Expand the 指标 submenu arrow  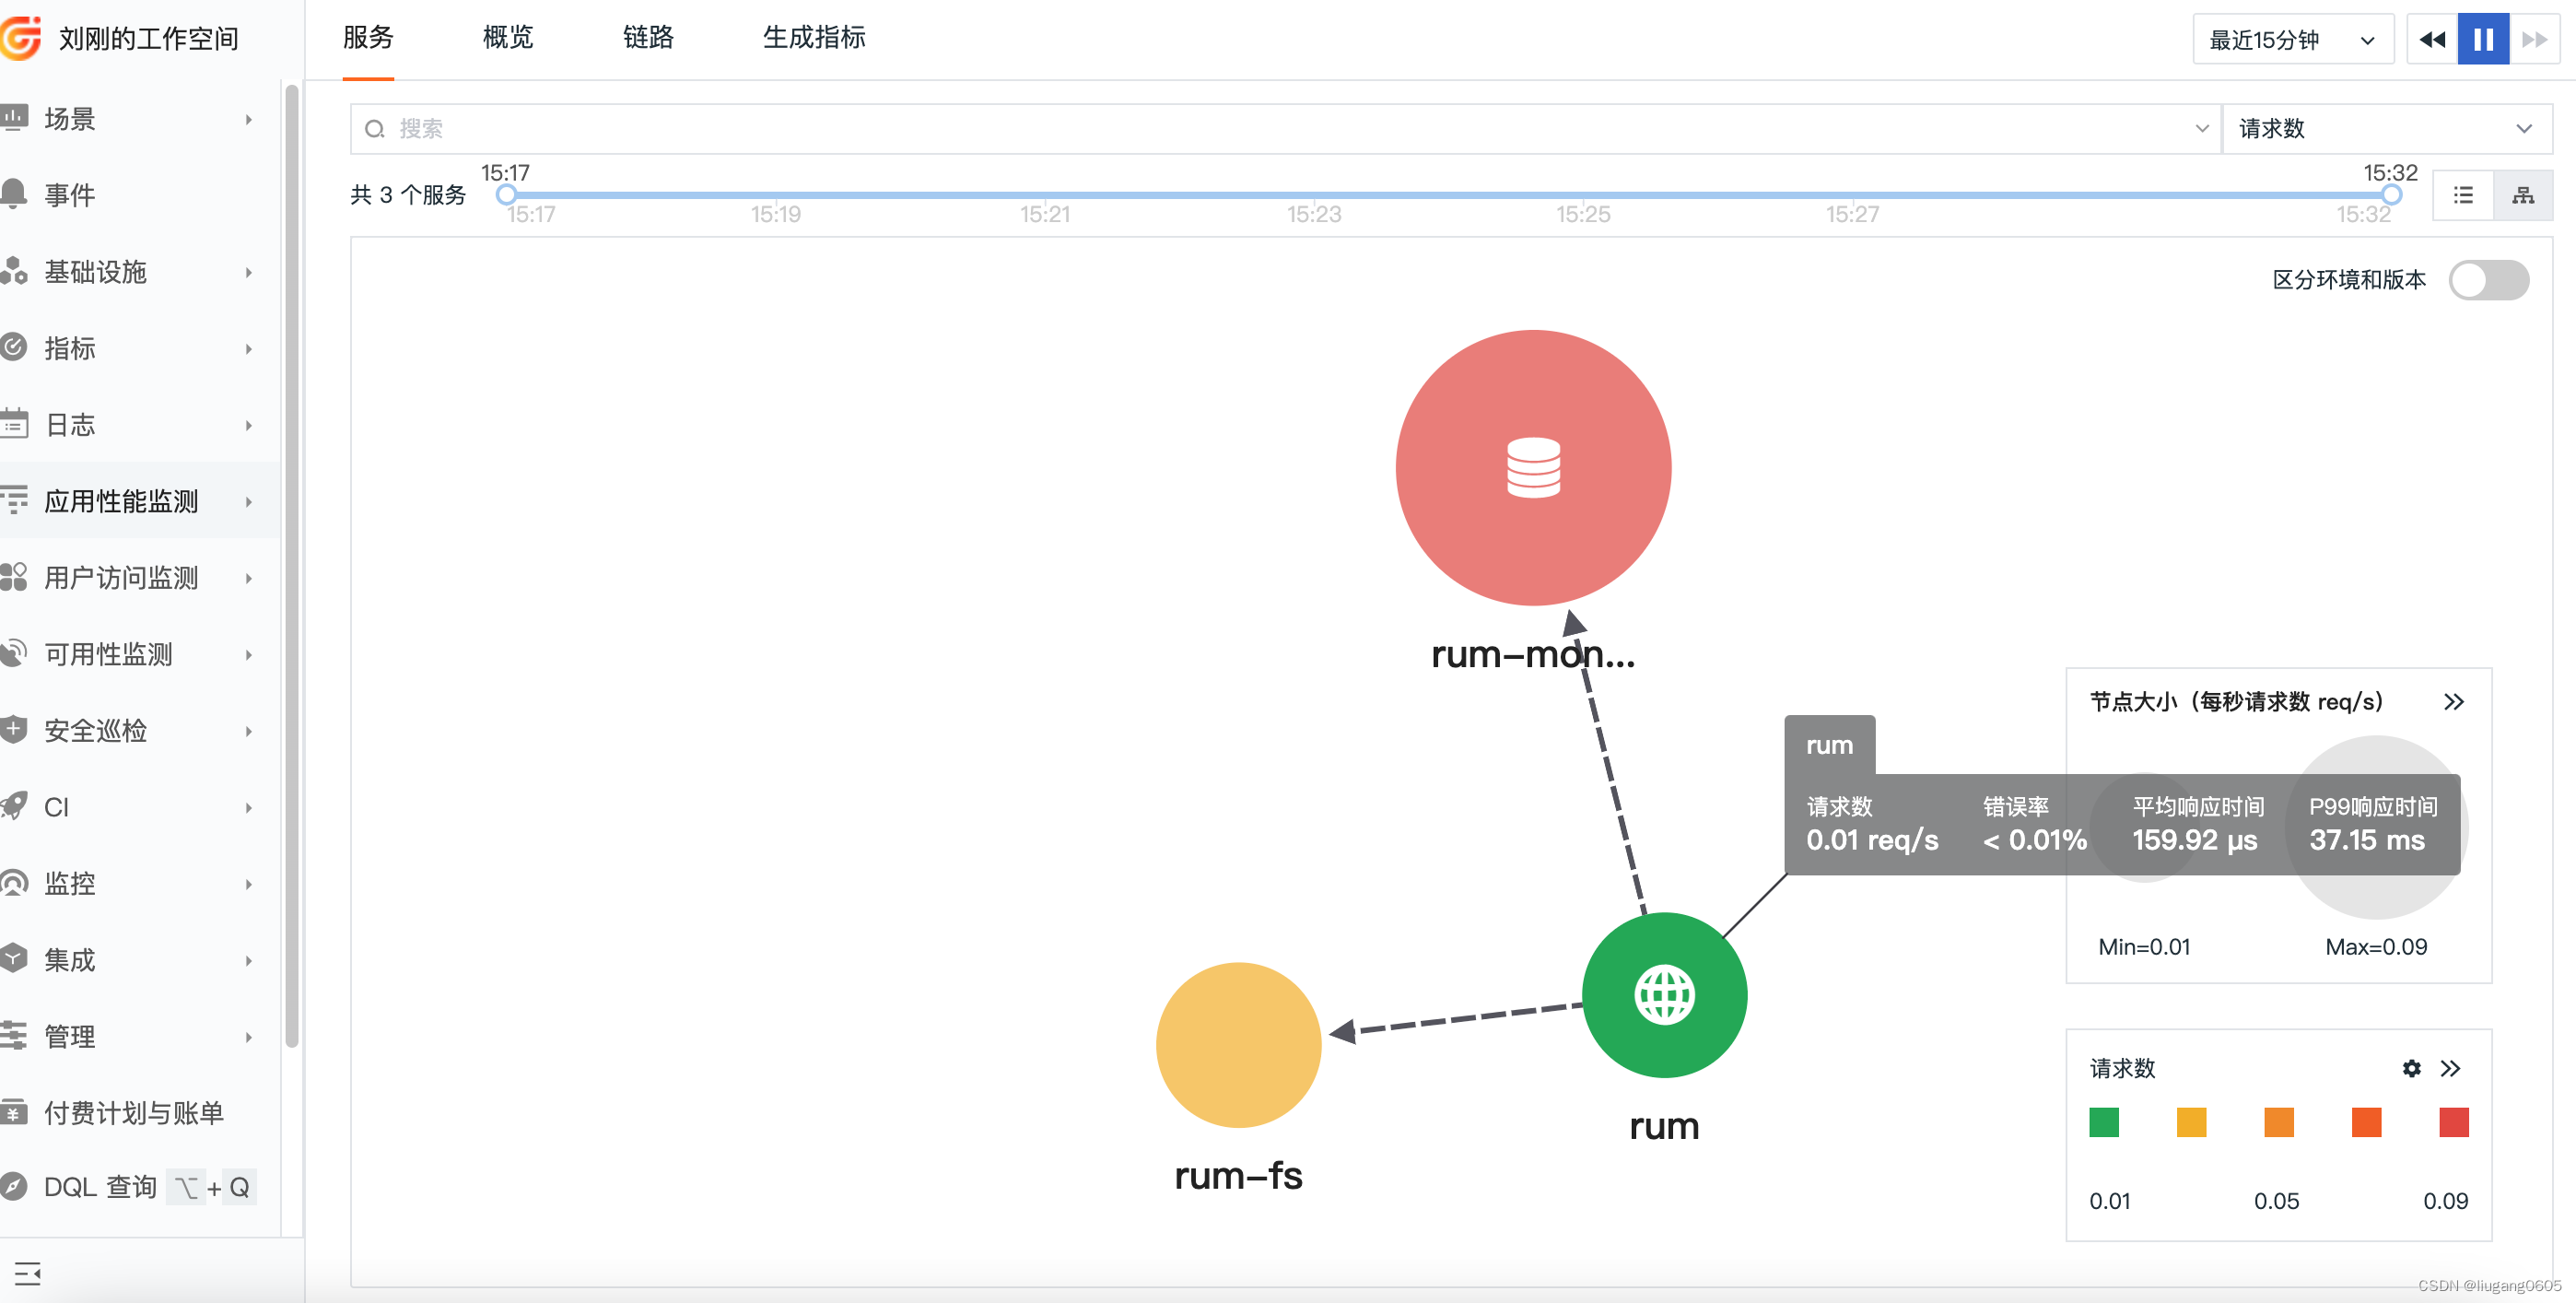pyautogui.click(x=249, y=348)
